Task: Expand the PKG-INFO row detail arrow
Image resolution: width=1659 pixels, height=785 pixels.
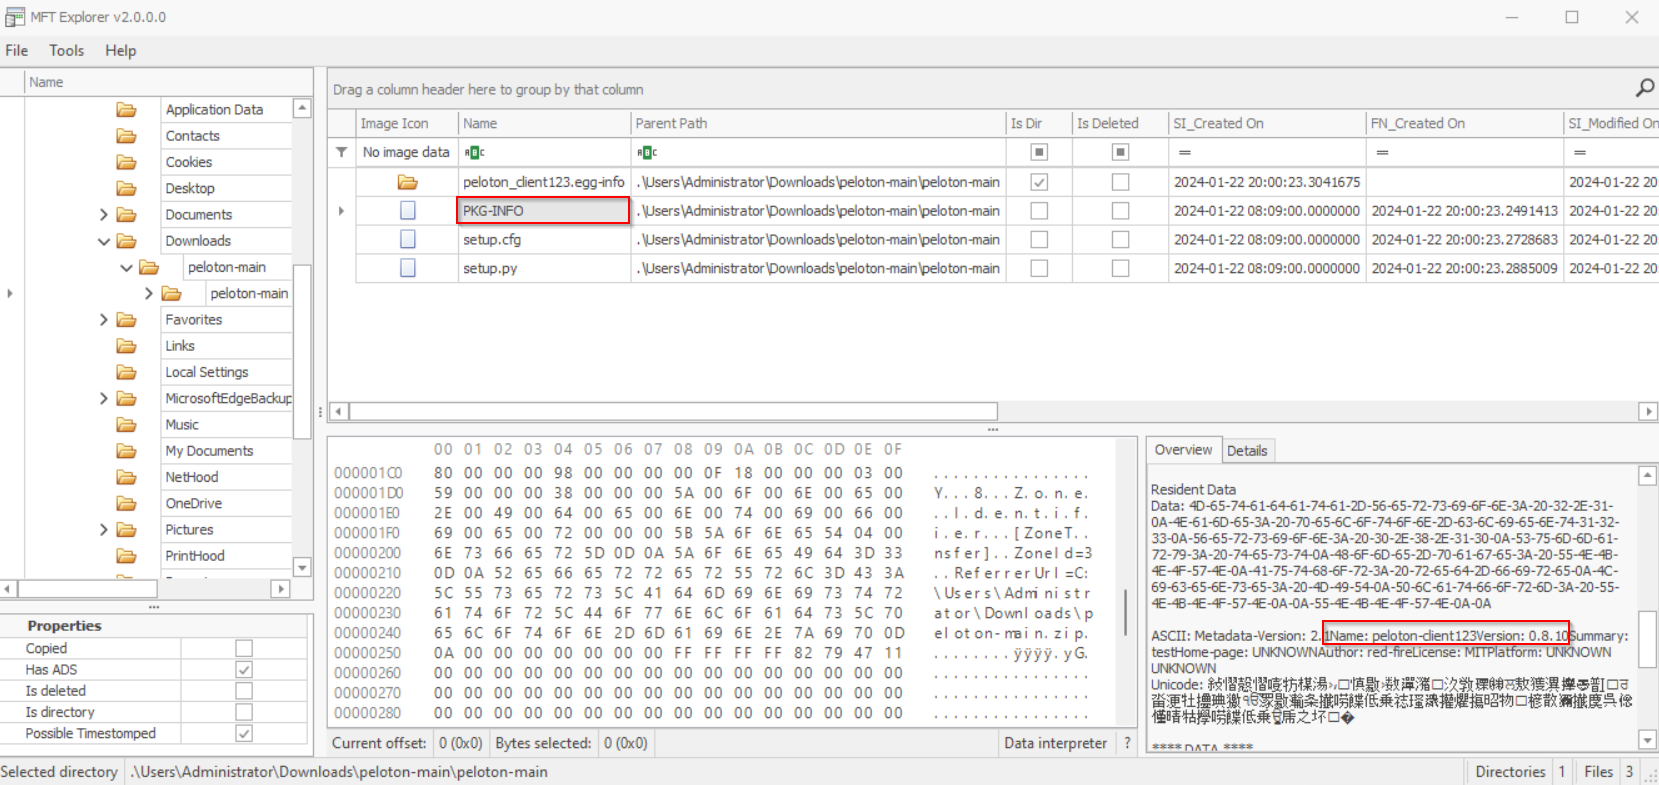Action: (x=341, y=211)
